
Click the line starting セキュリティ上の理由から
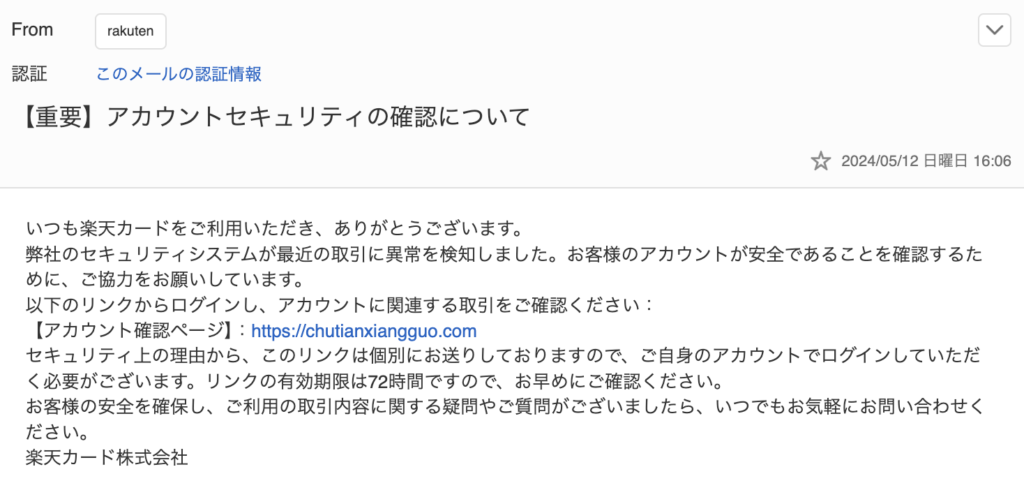(x=500, y=357)
